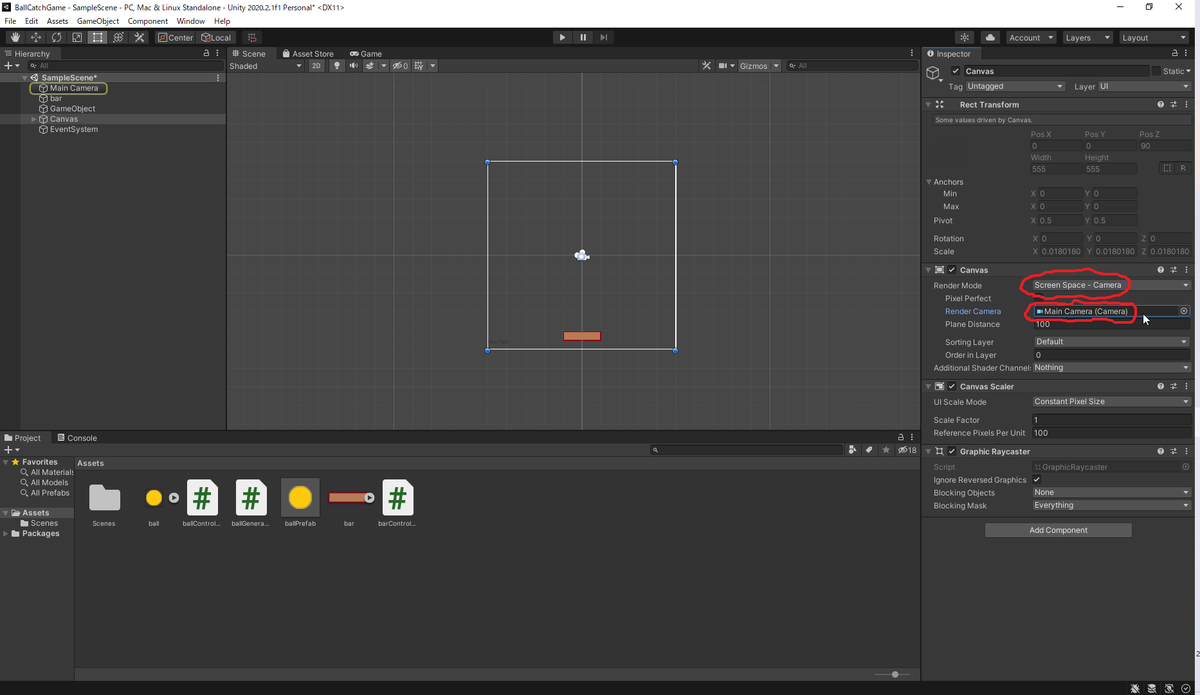Open Tag dropdown showing Untagged
The height and width of the screenshot is (695, 1200).
[1015, 86]
